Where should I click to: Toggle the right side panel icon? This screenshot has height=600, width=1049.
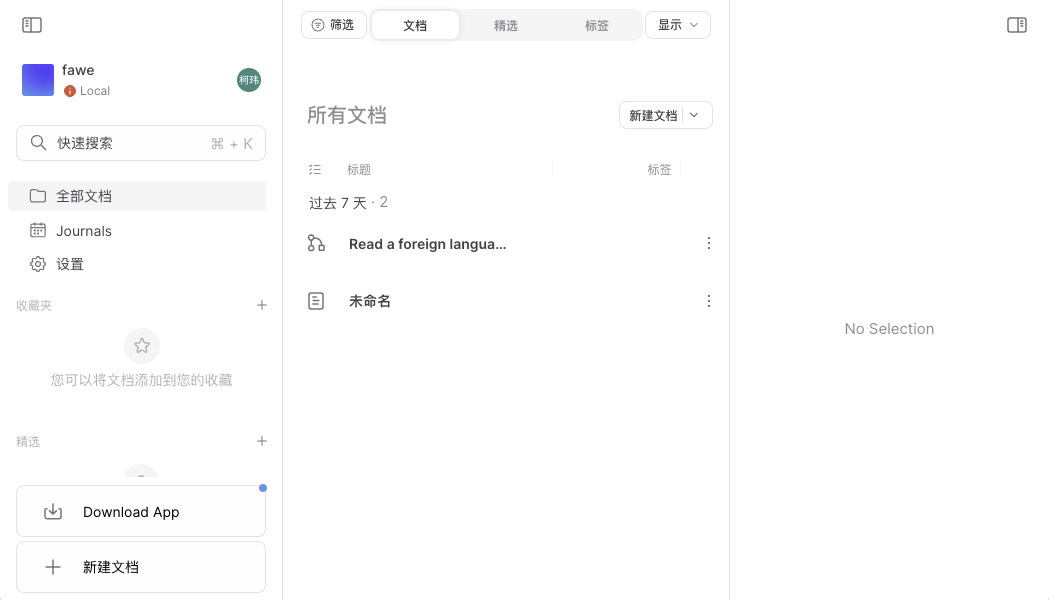1016,25
